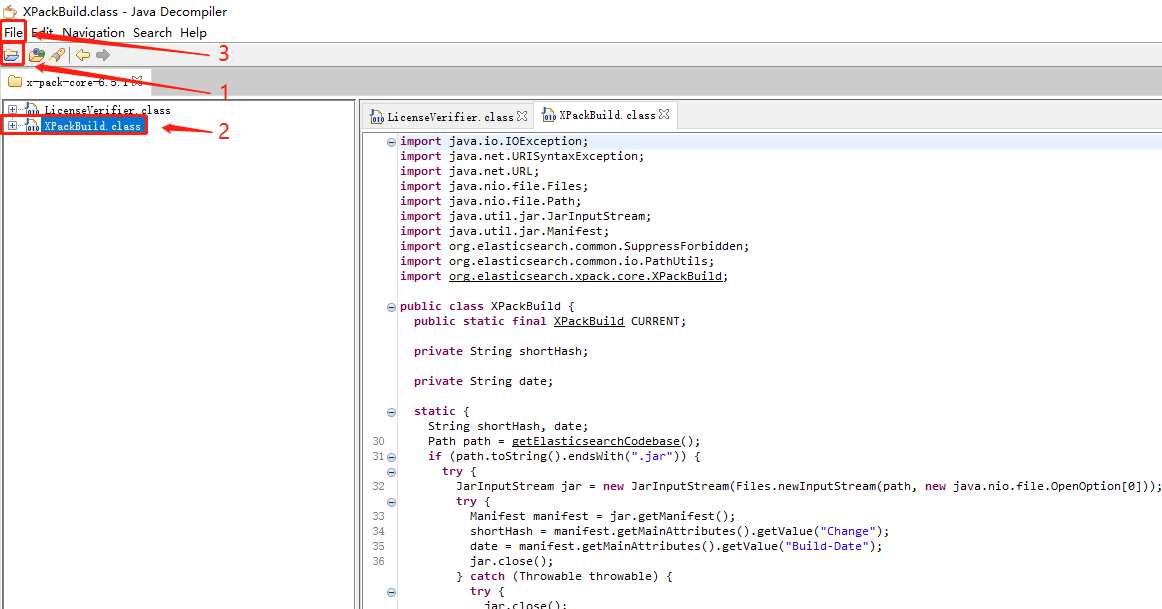
Task: Click the private String shortHash declaration
Action: pos(501,351)
